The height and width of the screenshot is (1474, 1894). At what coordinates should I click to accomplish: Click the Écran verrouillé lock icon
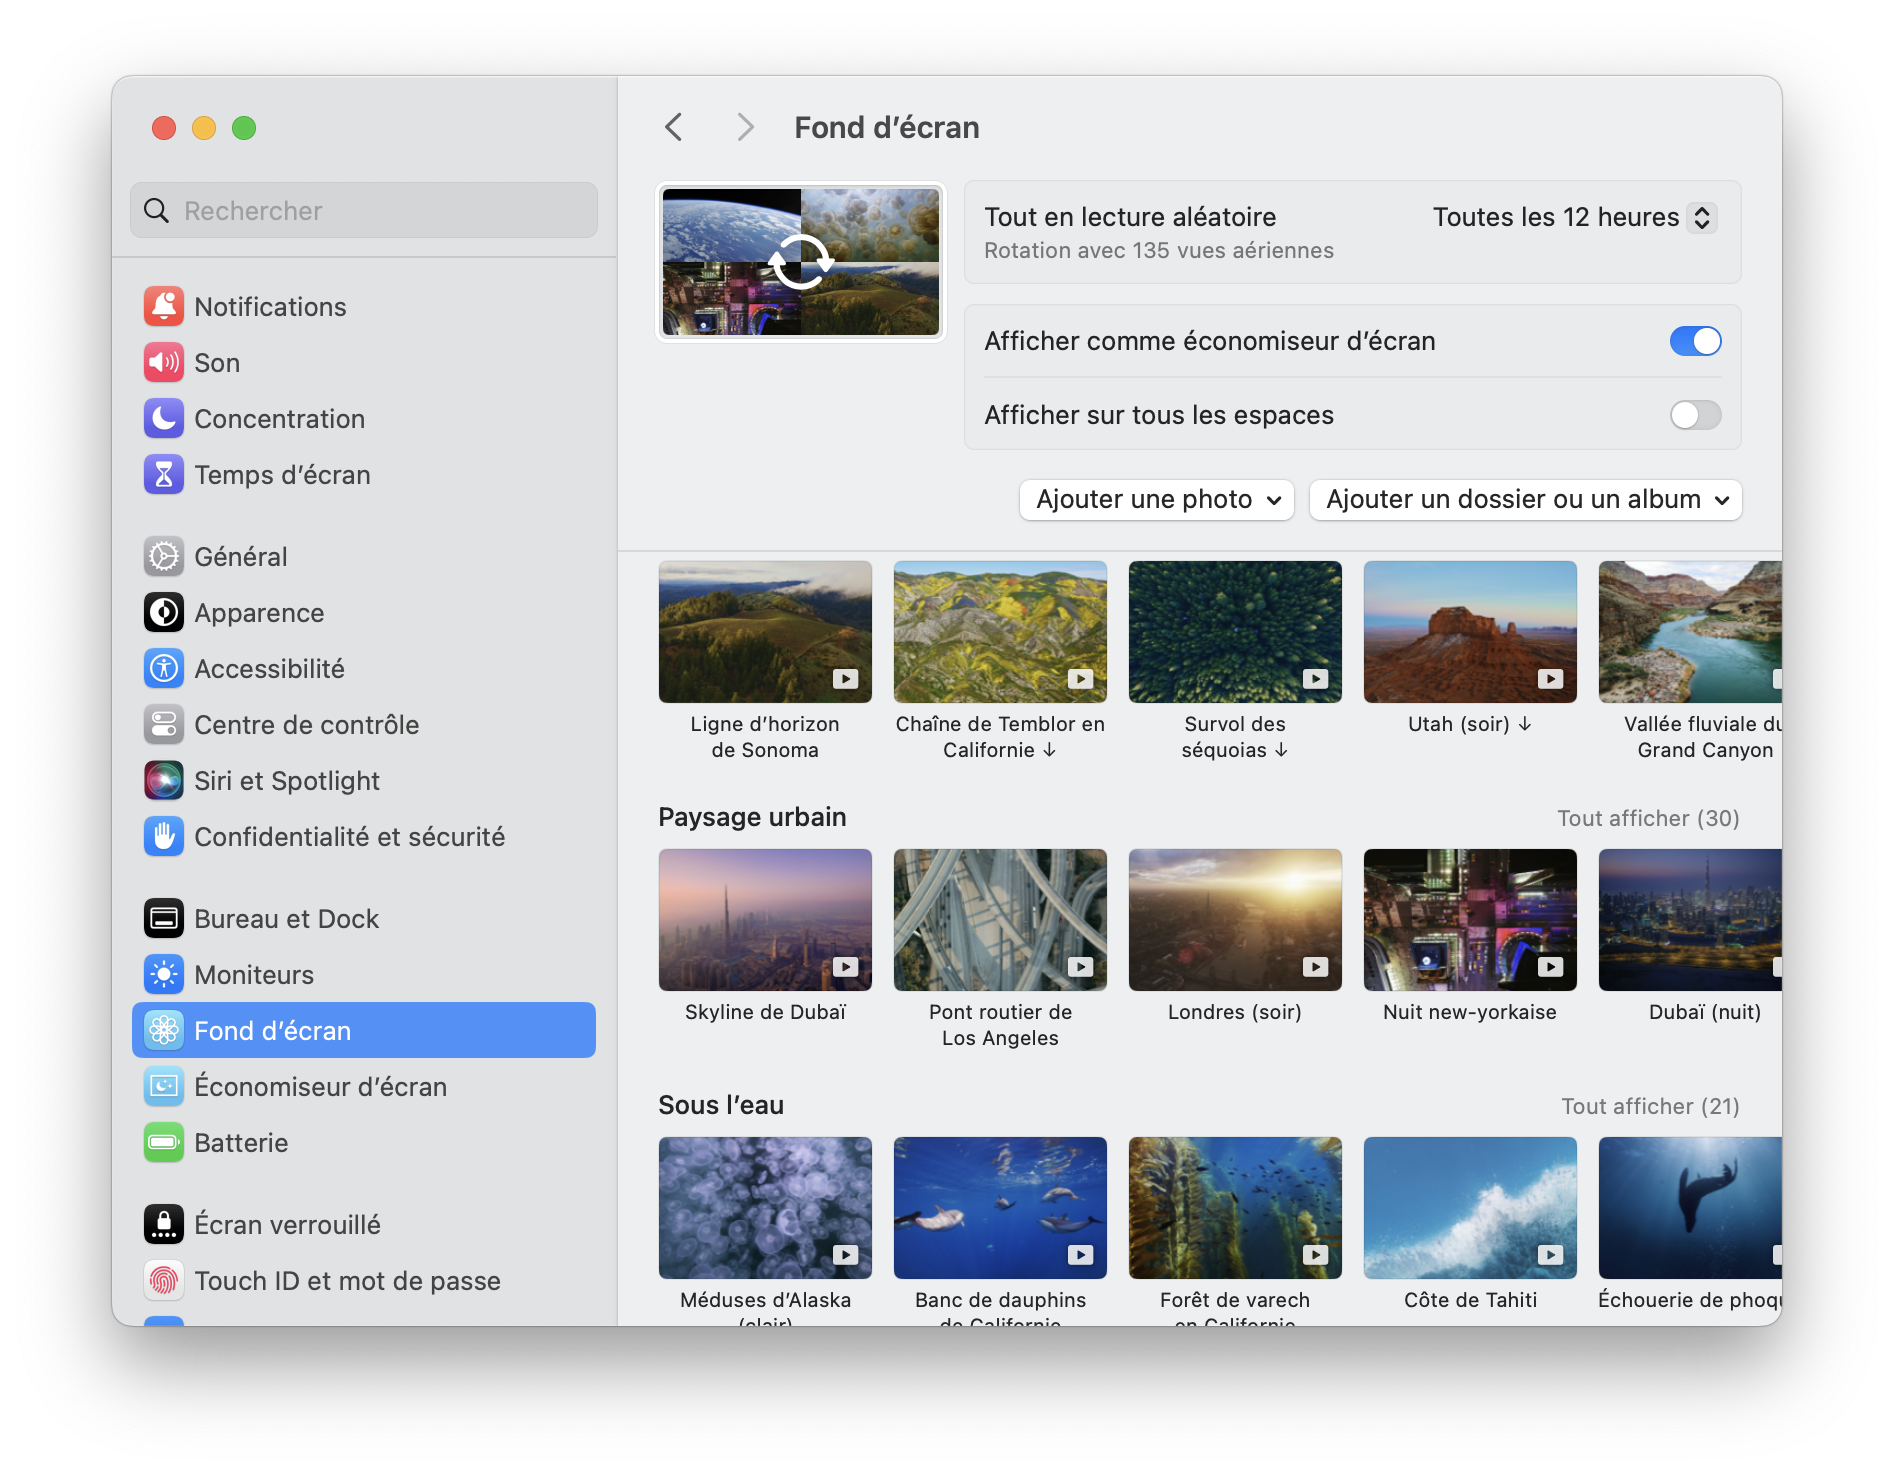(164, 1225)
